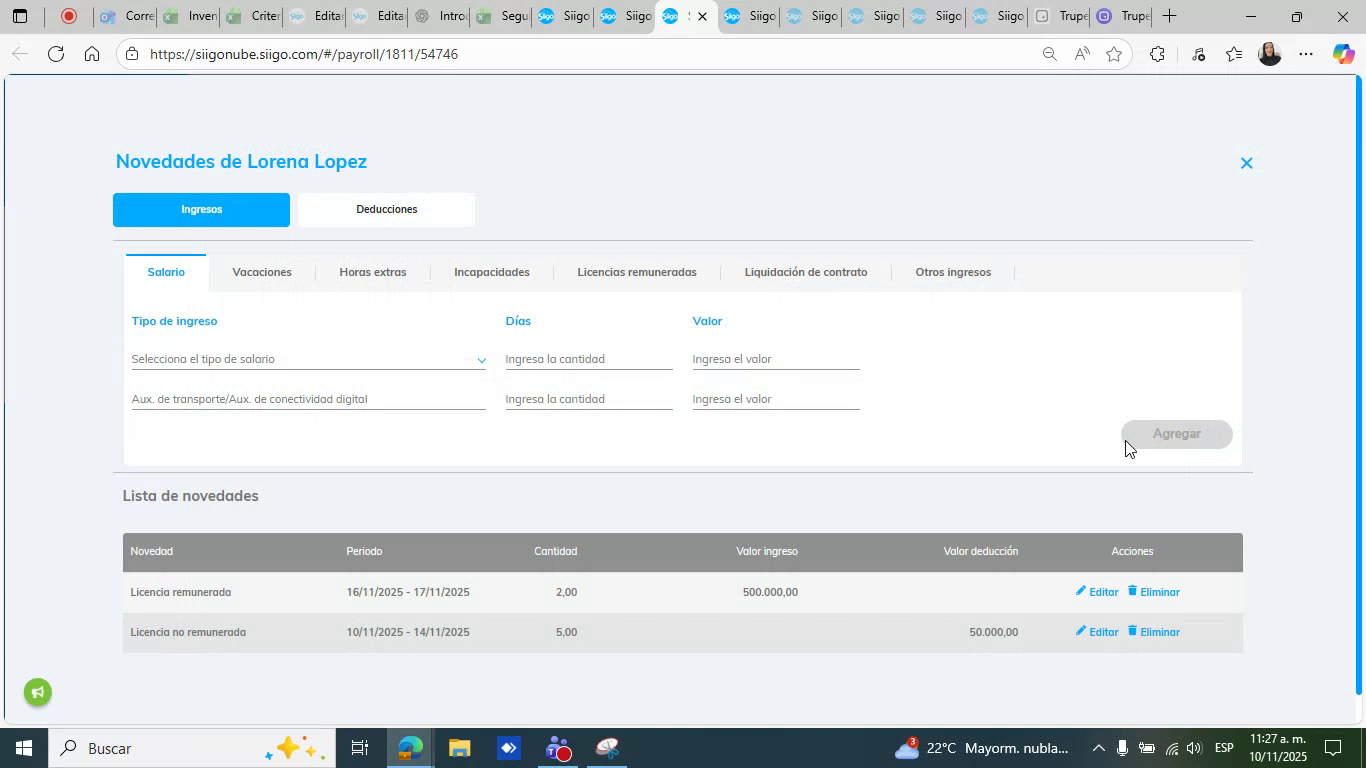This screenshot has height=768, width=1366.
Task: Open the browser extensions icon
Action: (x=1157, y=54)
